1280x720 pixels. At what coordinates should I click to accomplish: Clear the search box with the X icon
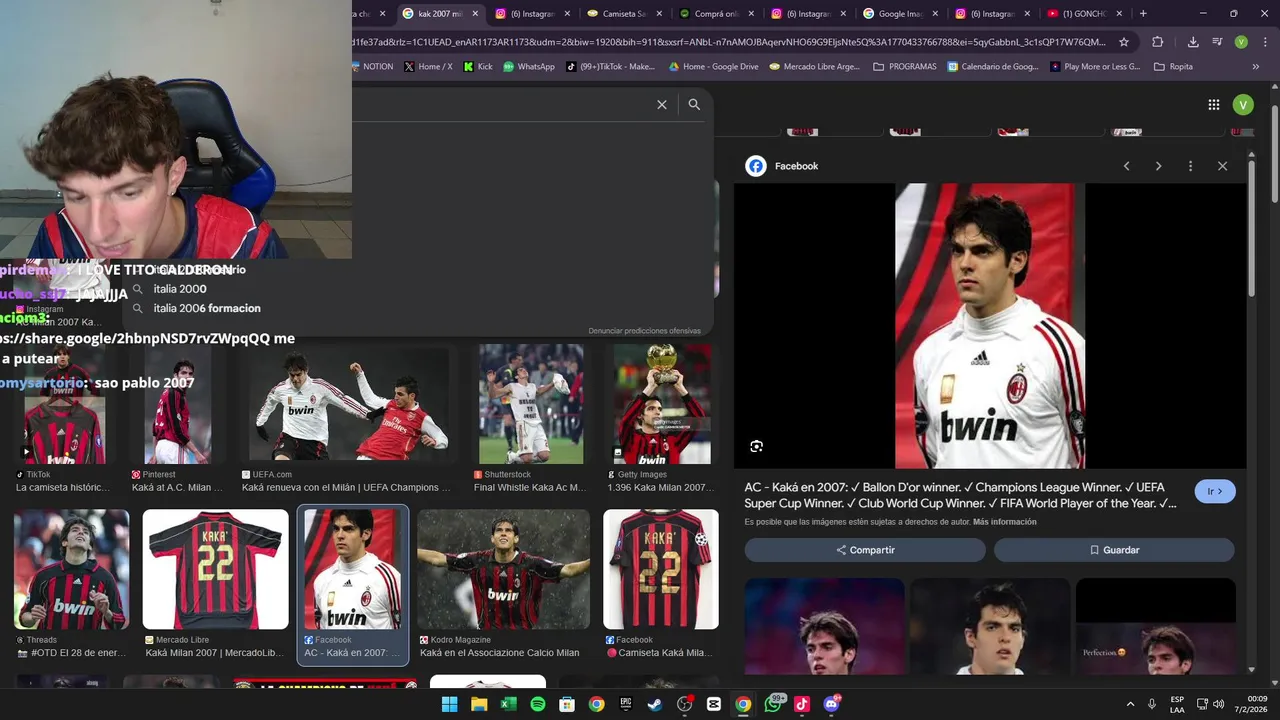coord(661,105)
